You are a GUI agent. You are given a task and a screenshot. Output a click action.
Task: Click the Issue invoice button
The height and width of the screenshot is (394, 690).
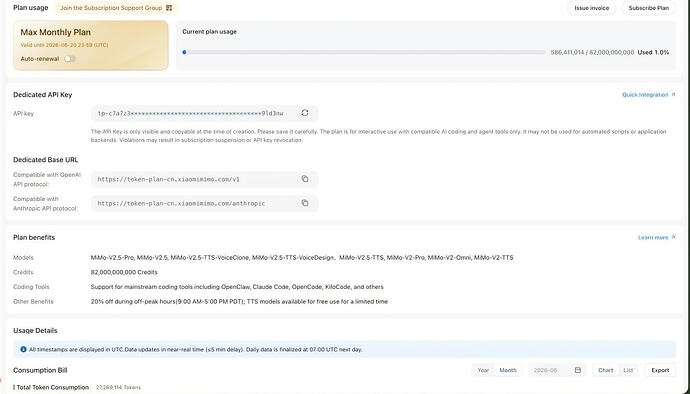click(591, 8)
